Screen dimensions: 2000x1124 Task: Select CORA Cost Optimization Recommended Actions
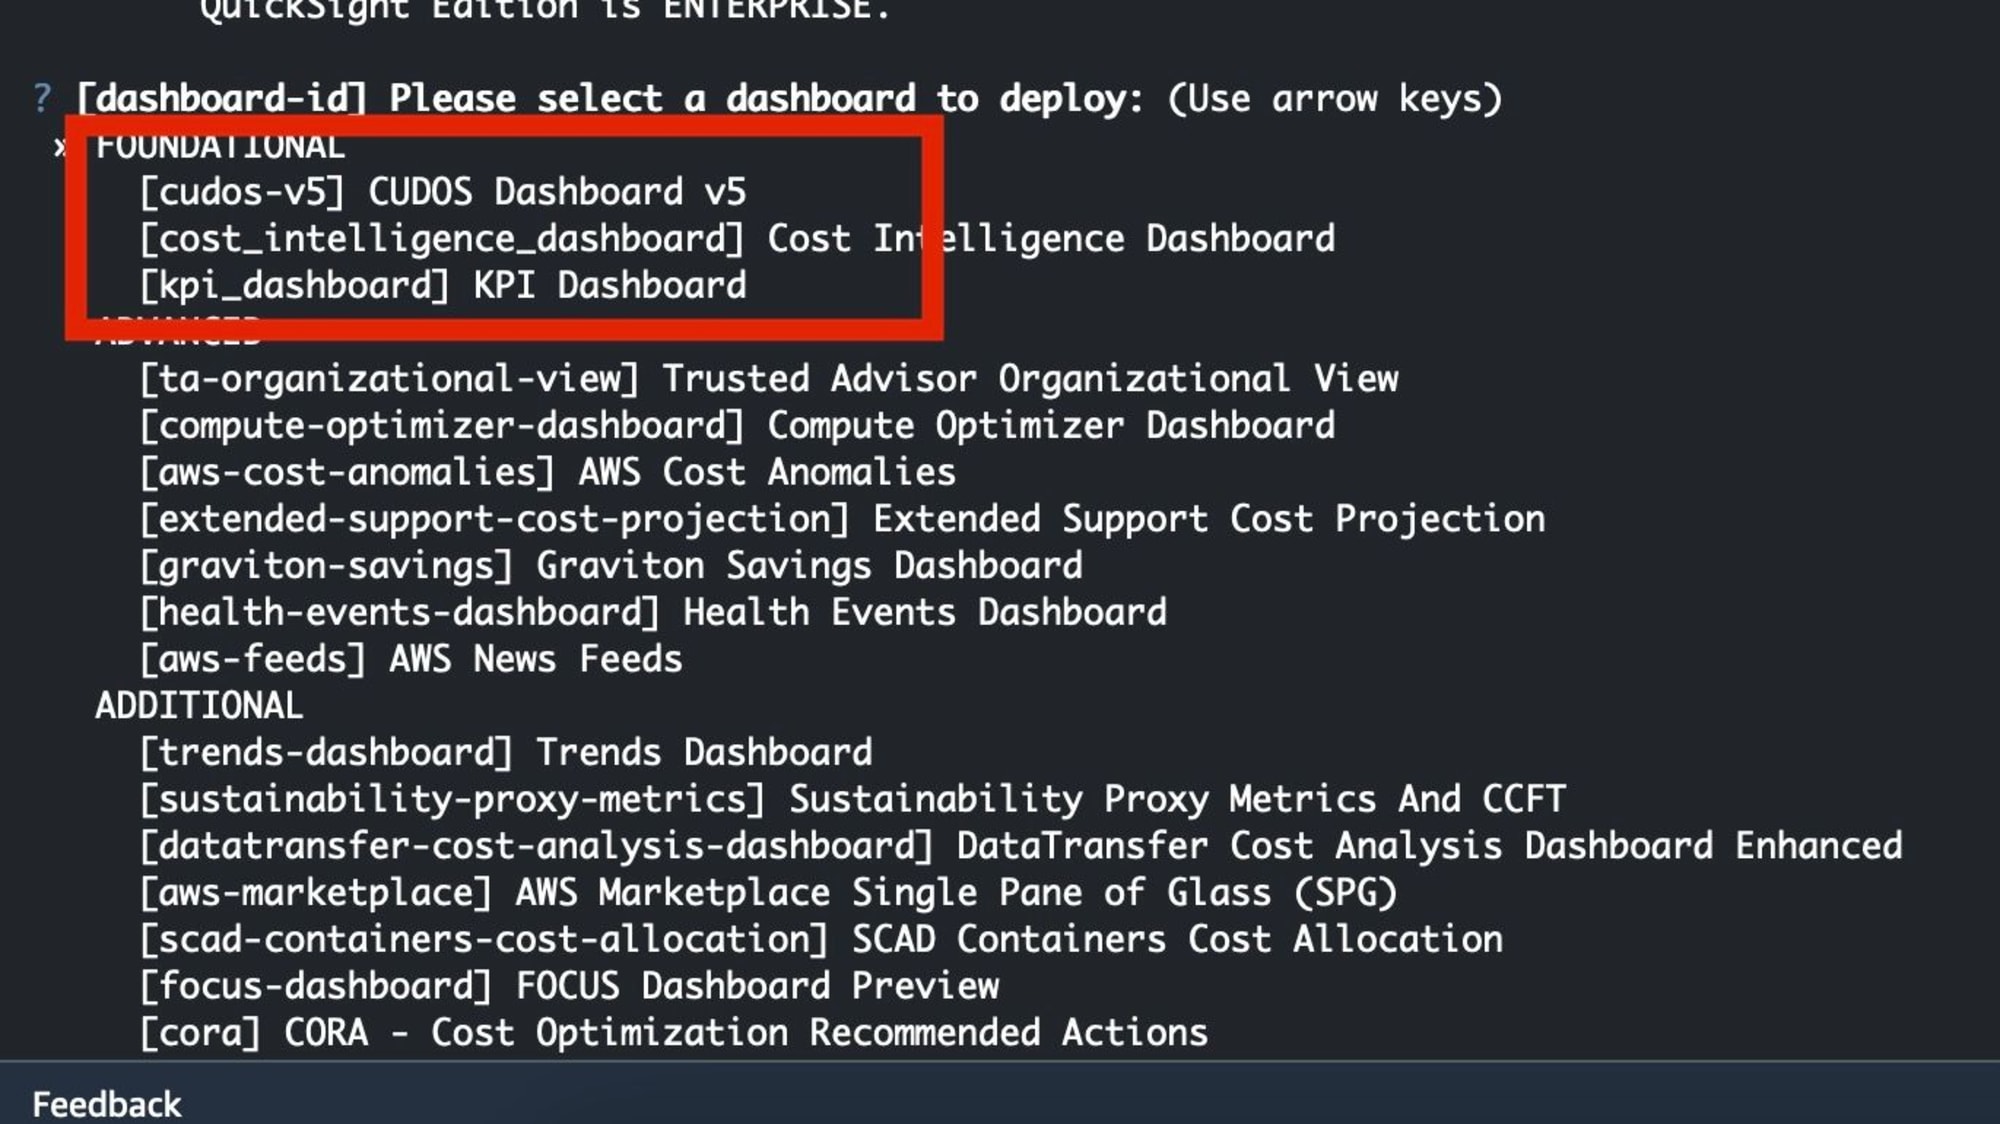(672, 1032)
